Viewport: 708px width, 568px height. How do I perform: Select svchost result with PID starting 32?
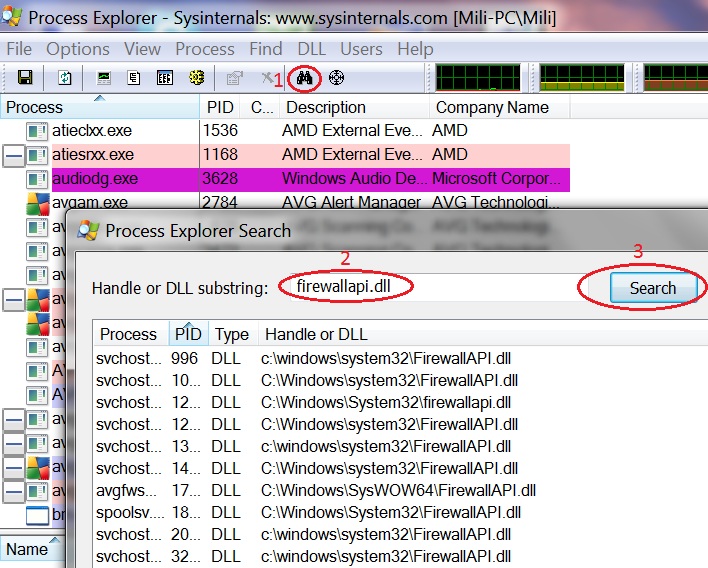tap(401, 556)
